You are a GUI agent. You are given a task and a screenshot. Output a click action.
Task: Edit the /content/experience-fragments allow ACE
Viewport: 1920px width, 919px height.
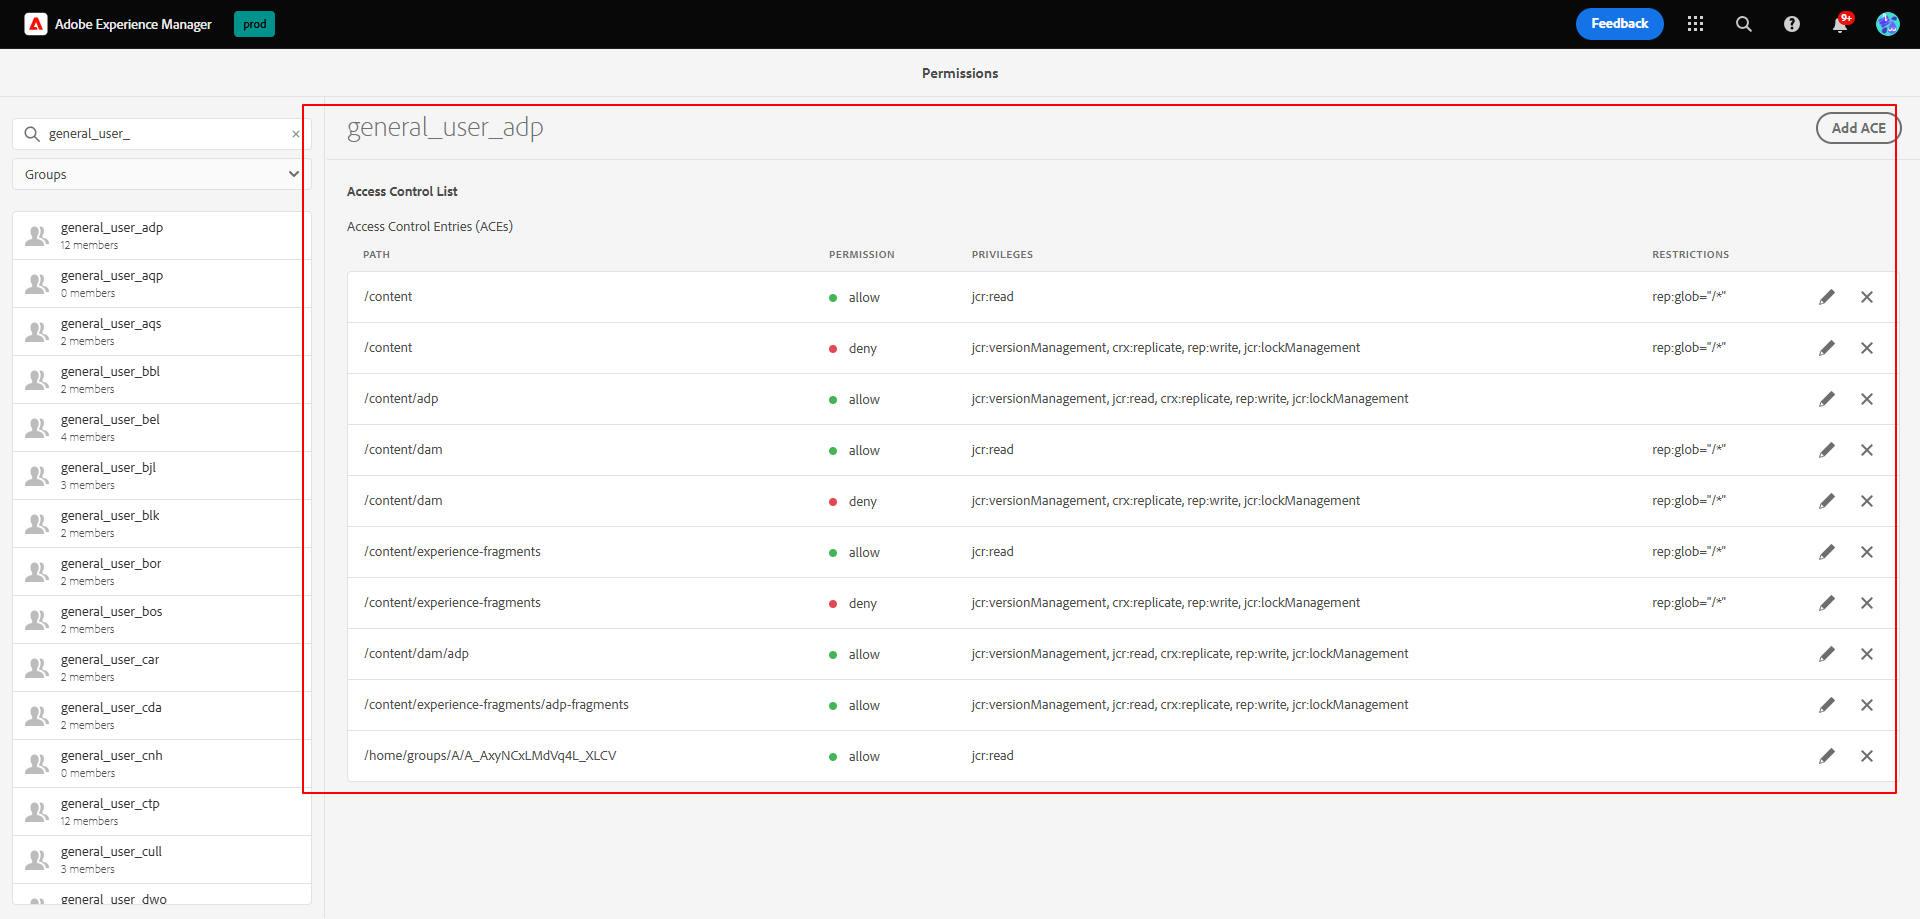(1827, 551)
